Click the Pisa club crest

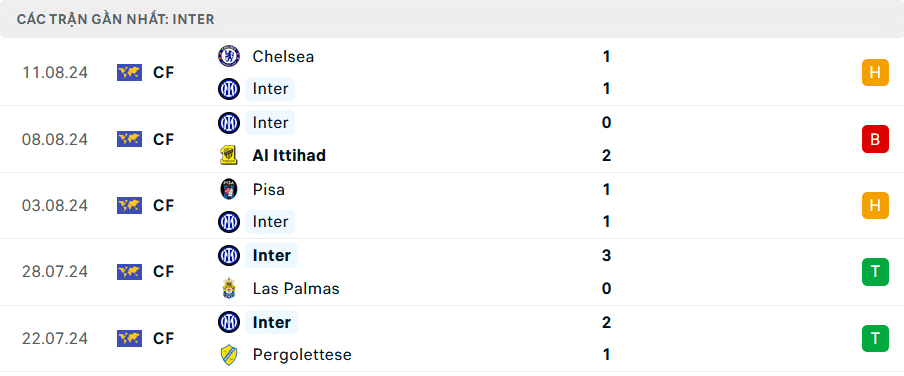pyautogui.click(x=229, y=189)
